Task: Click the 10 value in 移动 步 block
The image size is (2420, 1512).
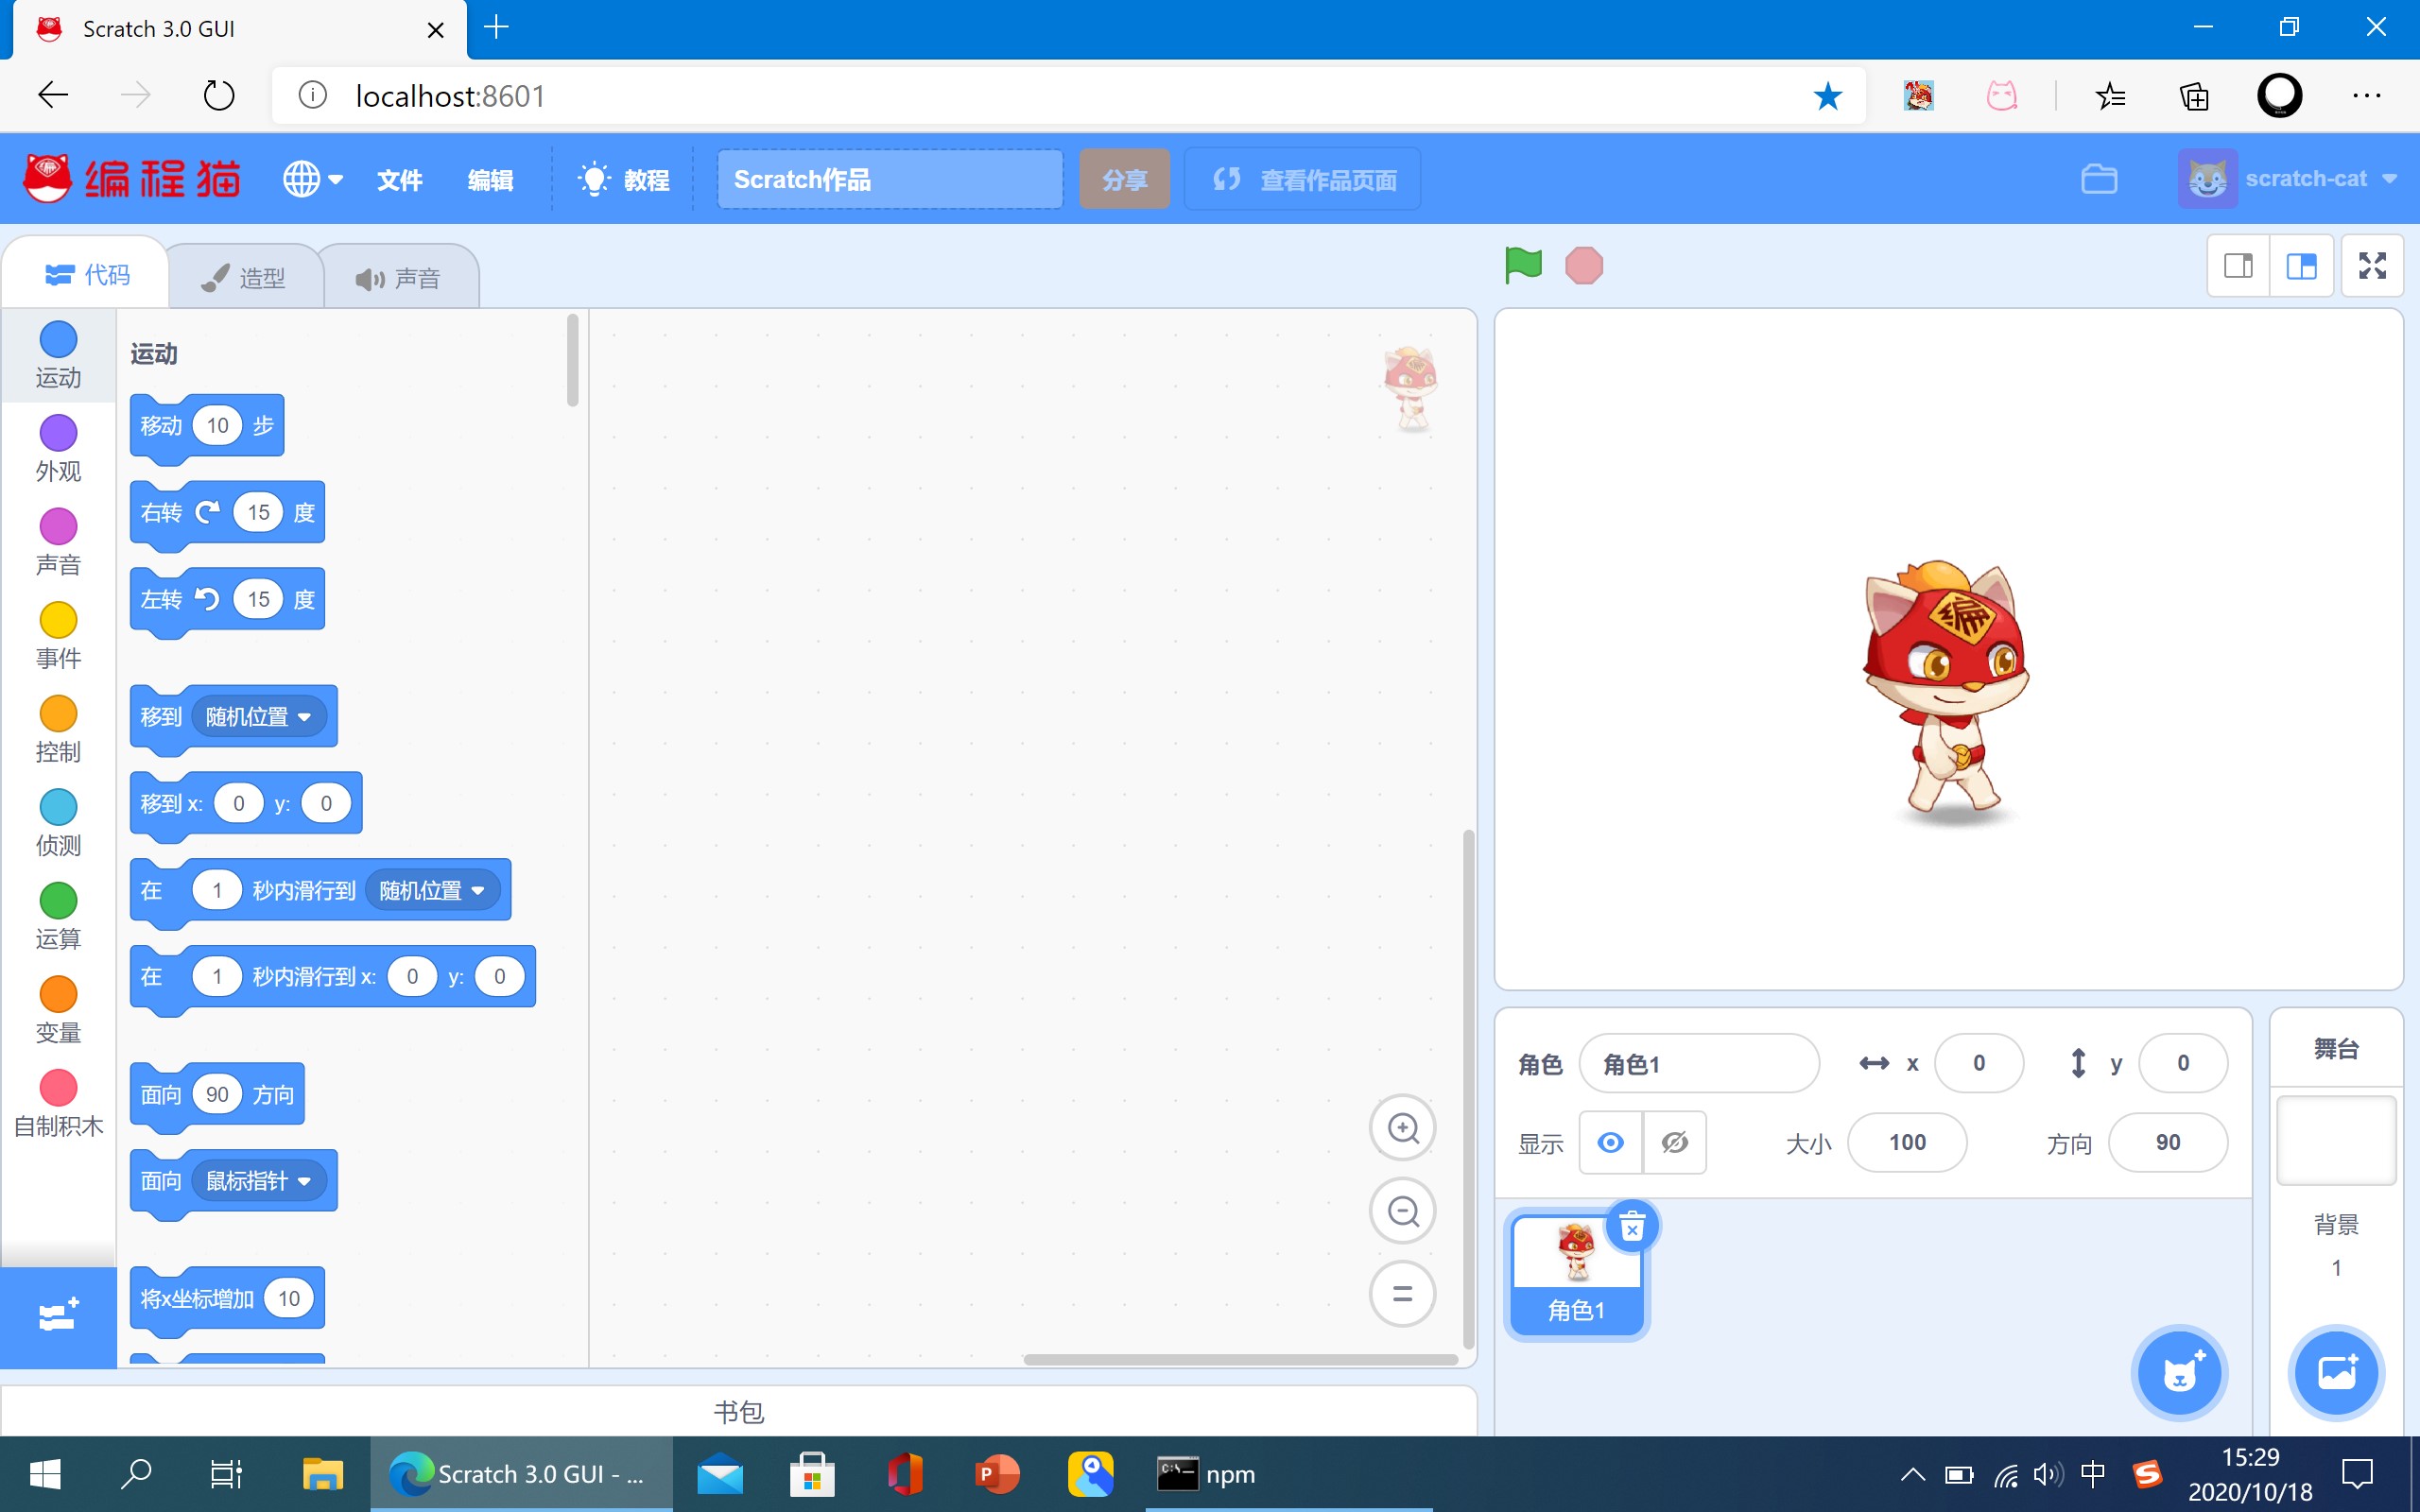Action: coord(217,426)
